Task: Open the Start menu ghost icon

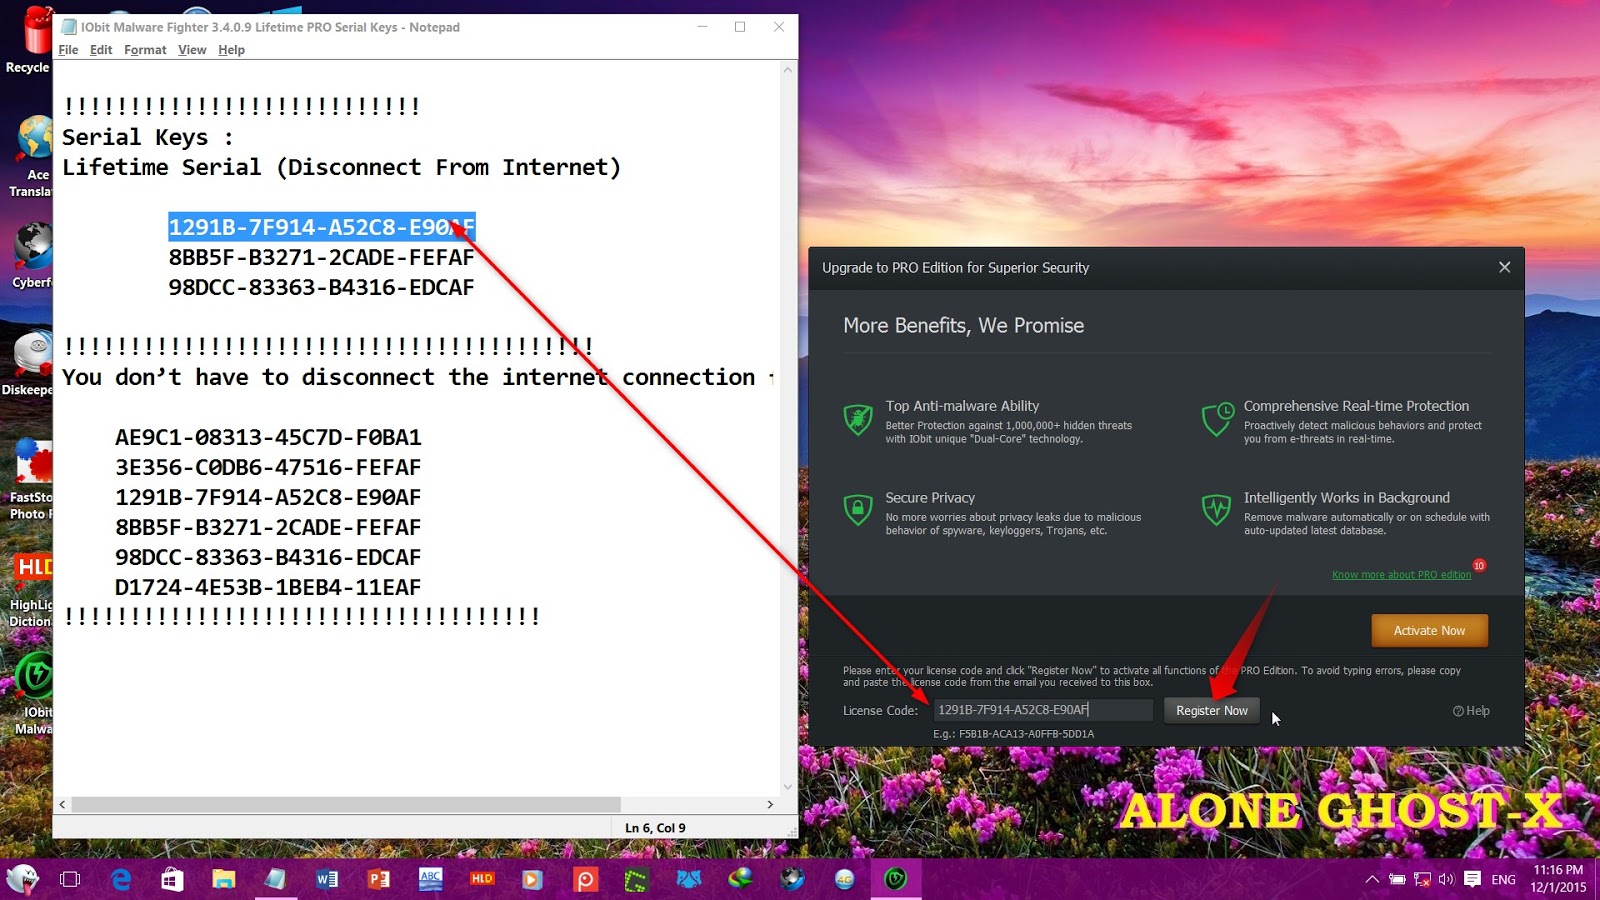Action: pos(22,879)
